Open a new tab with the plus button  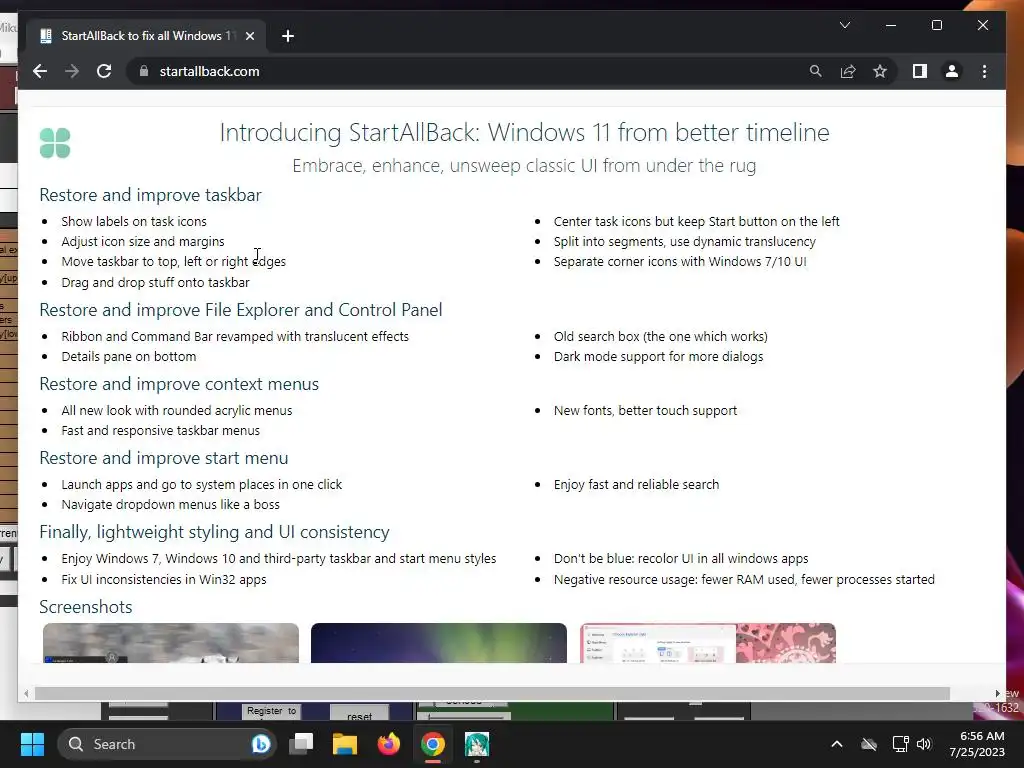pyautogui.click(x=287, y=36)
